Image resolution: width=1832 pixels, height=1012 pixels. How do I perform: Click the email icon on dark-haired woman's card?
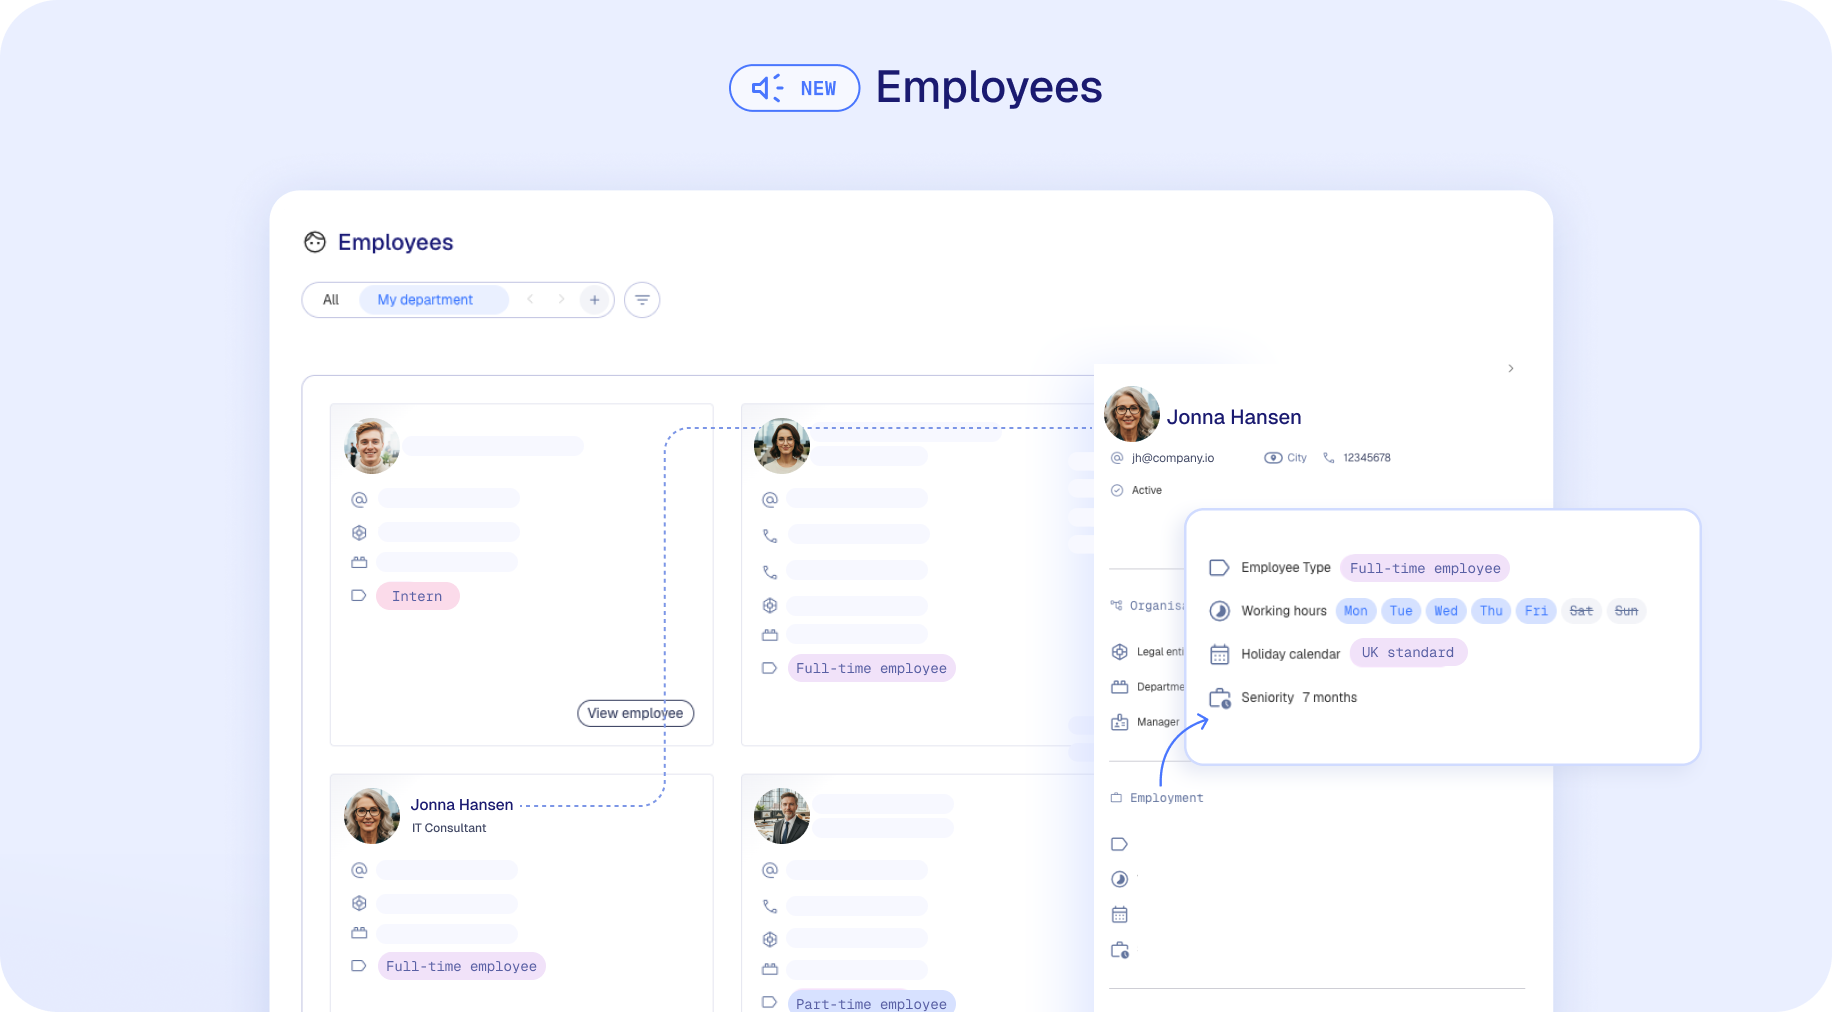pos(770,499)
